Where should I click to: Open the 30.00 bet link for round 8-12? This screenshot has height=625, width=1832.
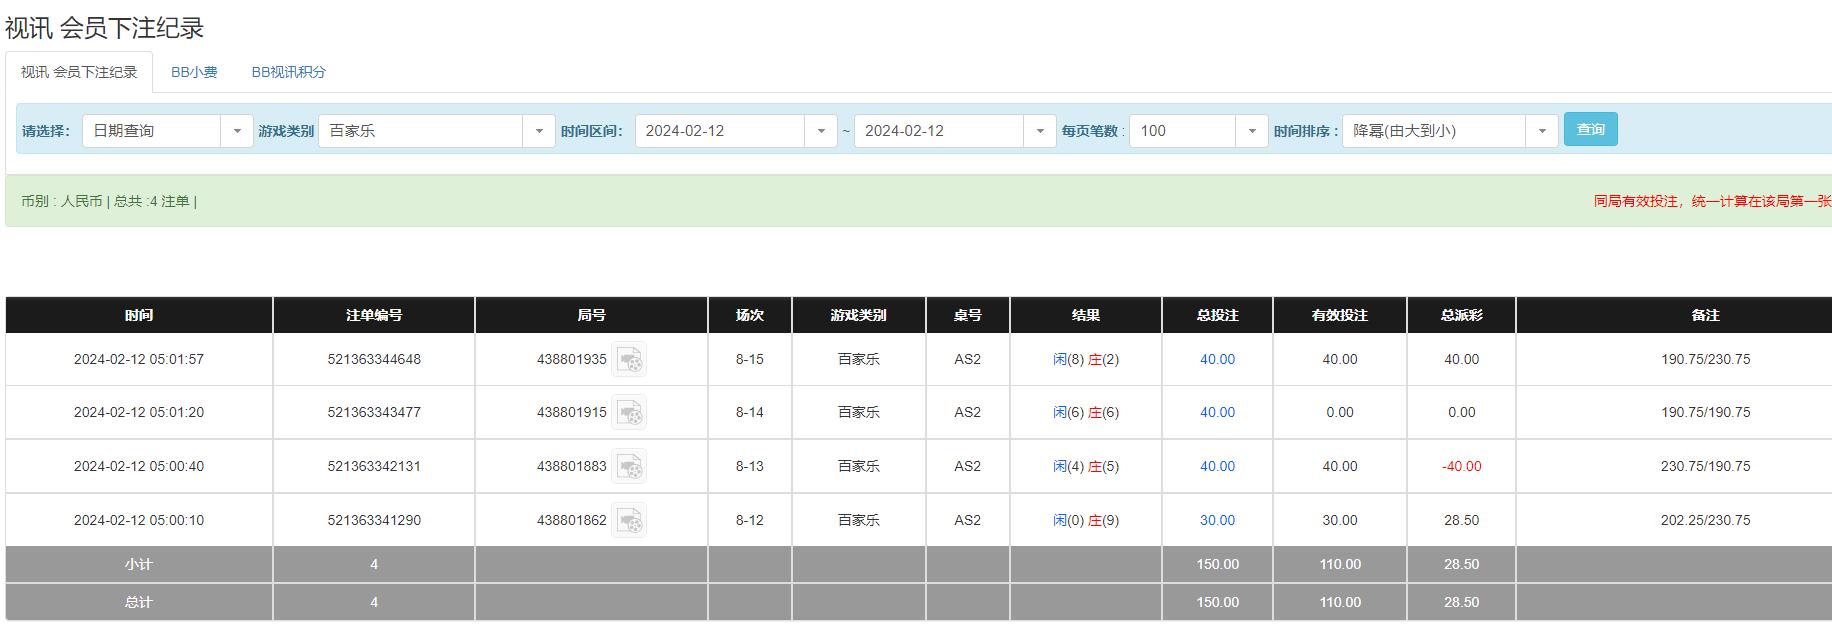tap(1217, 521)
